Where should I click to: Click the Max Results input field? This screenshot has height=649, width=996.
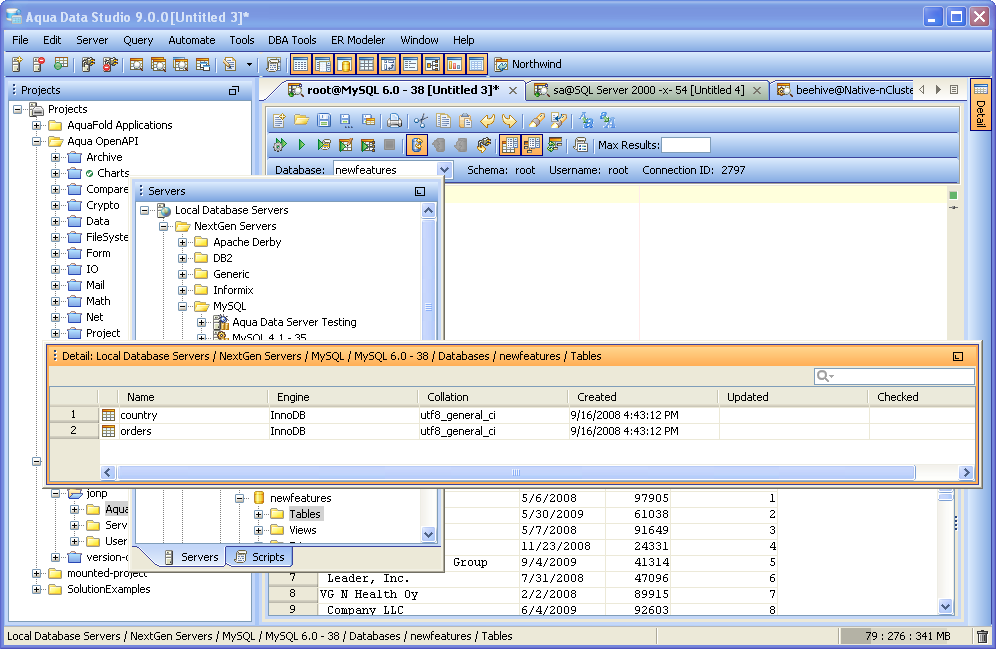pyautogui.click(x=686, y=146)
